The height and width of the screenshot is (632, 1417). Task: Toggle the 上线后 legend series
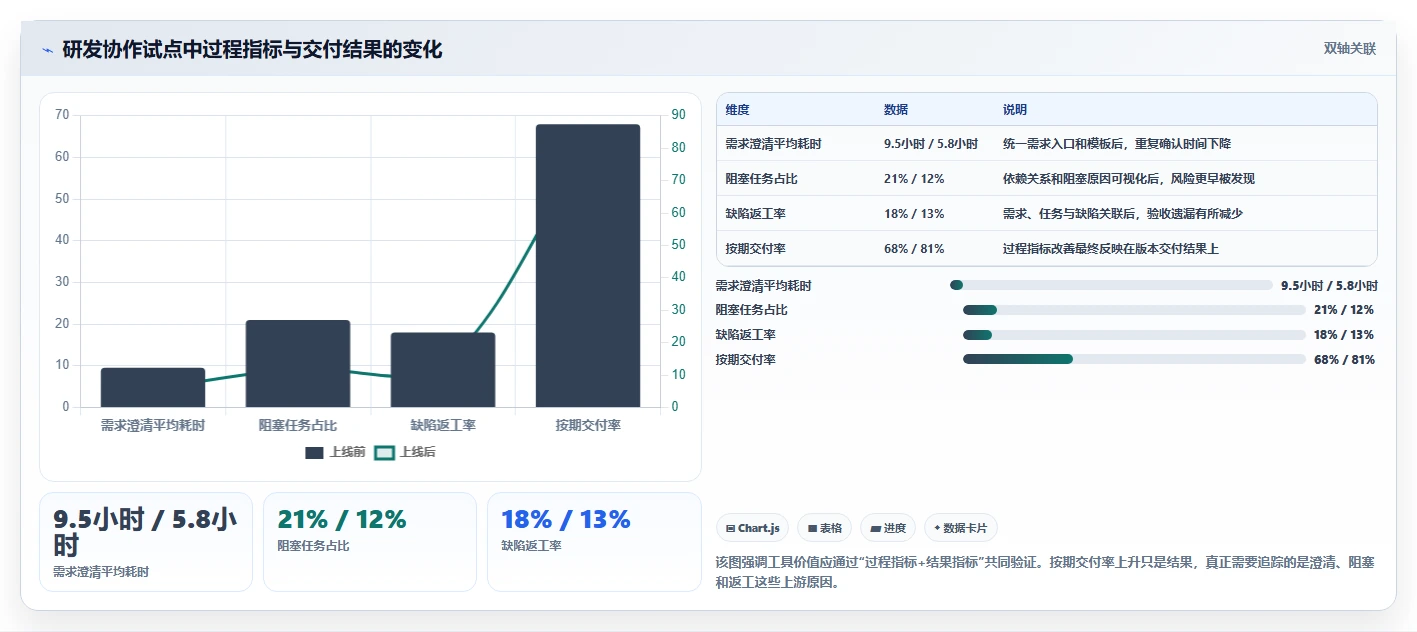(x=405, y=452)
